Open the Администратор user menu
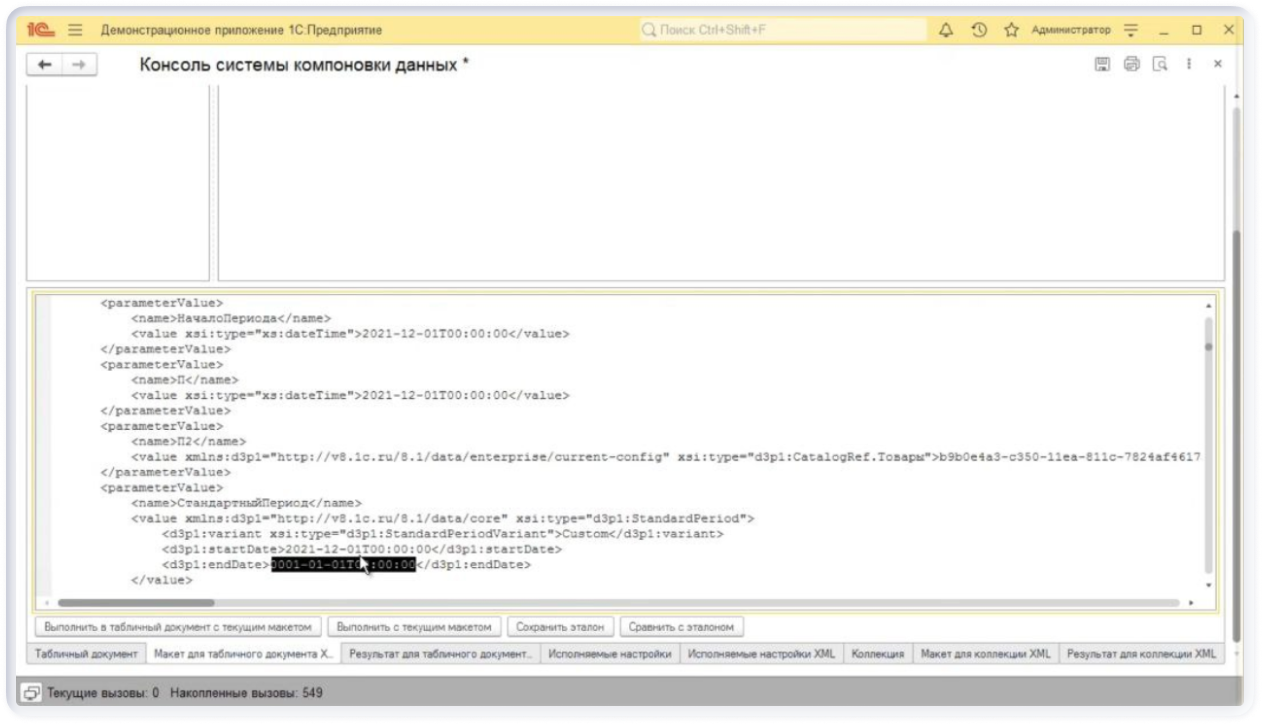Screen dimensions: 1262x724 (1070, 30)
